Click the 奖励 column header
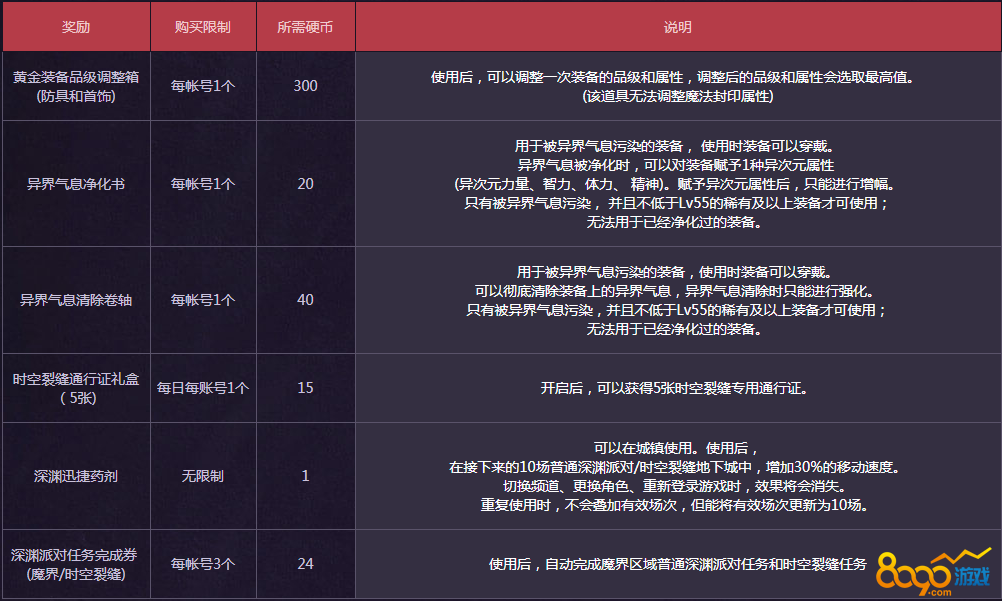The image size is (1002, 601). click(76, 27)
